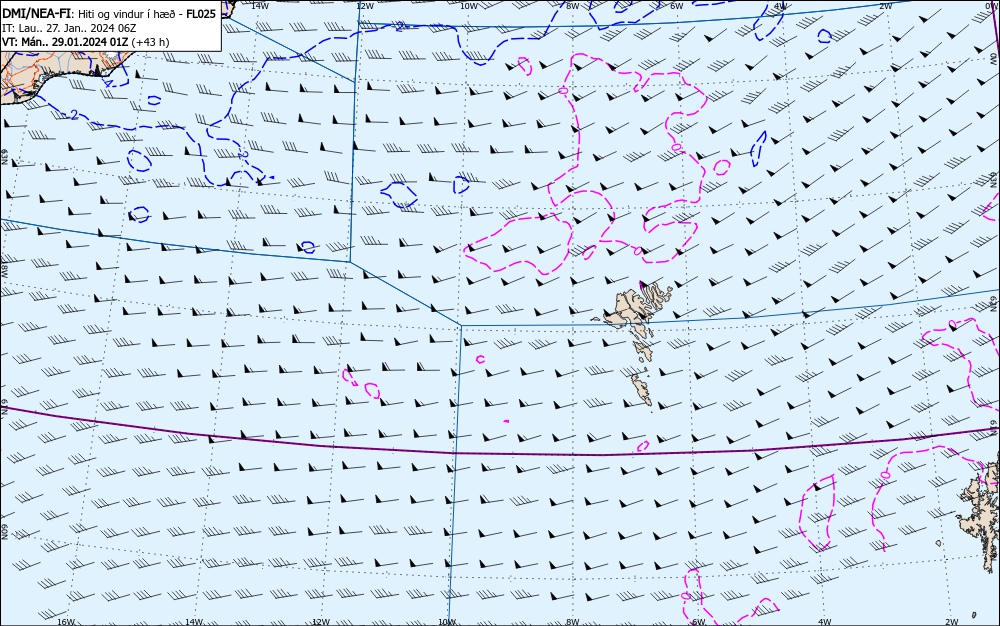The width and height of the screenshot is (1000, 626).
Task: Click the 4W label on the bottom axis
Action: pyautogui.click(x=825, y=622)
